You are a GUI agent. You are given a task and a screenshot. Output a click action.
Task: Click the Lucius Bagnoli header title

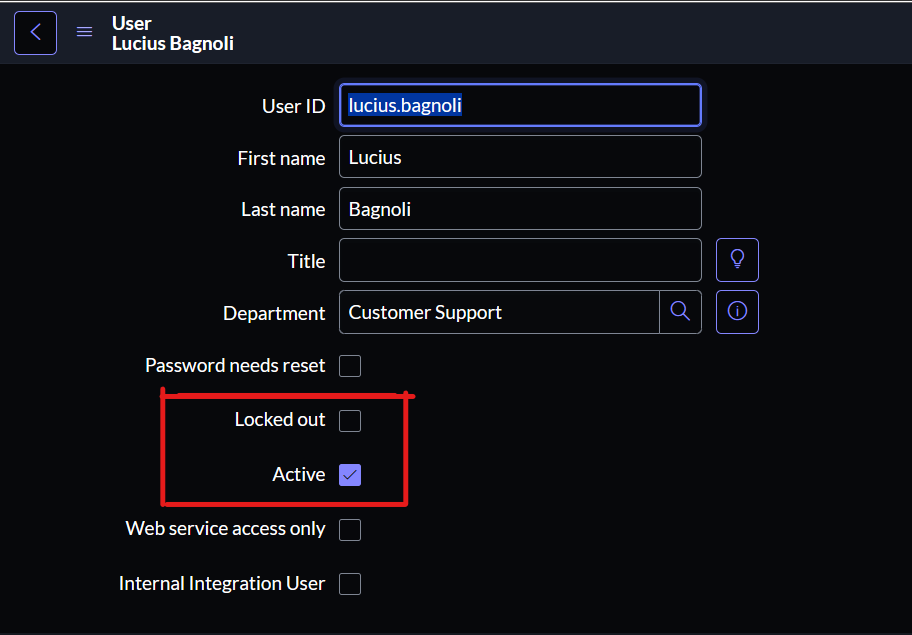click(x=173, y=44)
